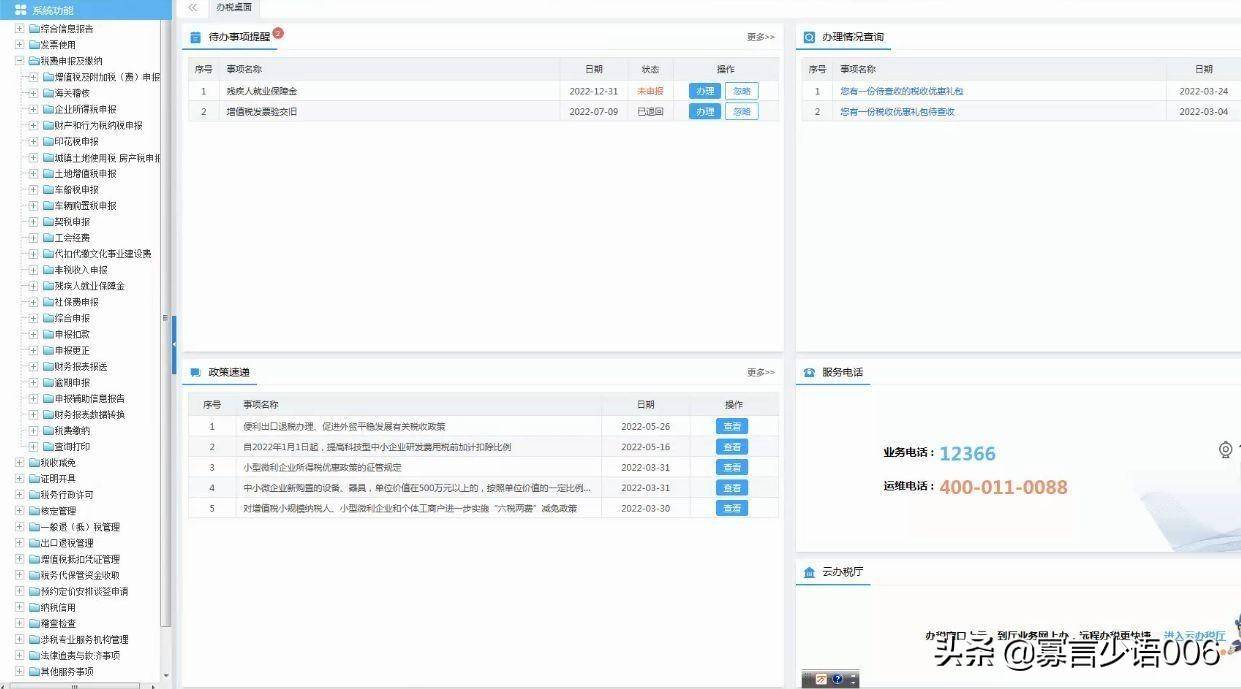1241x689 pixels.
Task: Click the folder icon of 查询打印
Action: coord(48,446)
